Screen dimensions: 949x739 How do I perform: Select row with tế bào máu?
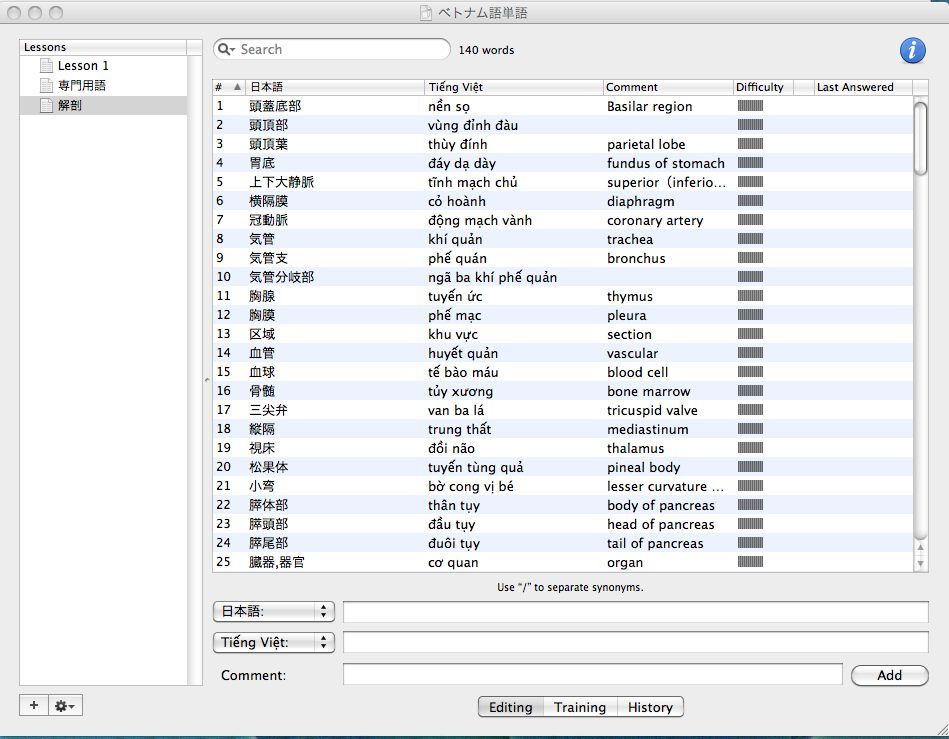(562, 372)
